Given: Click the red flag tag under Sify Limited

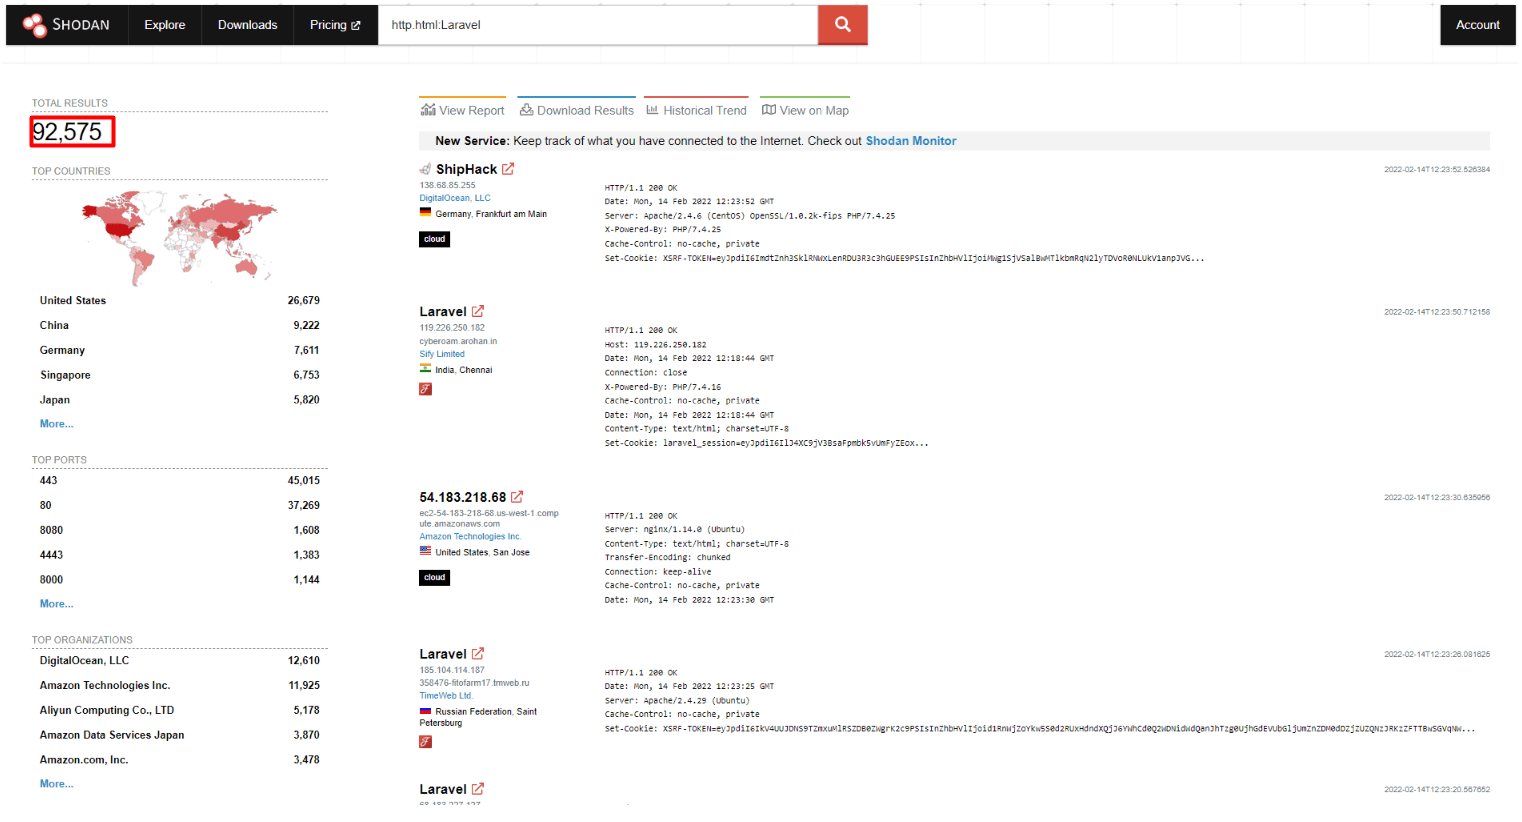Looking at the screenshot, I should point(425,389).
